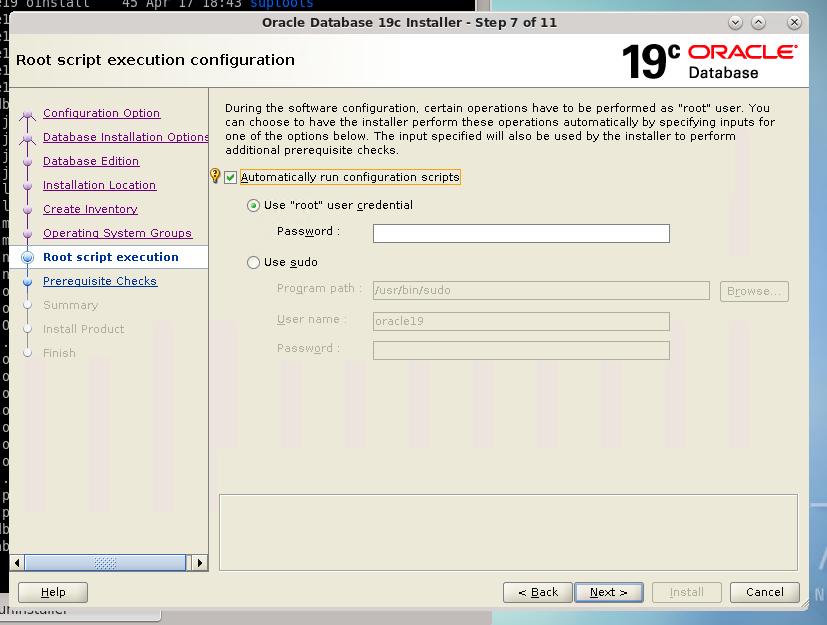Click the window roll-up arrow button

(x=758, y=23)
